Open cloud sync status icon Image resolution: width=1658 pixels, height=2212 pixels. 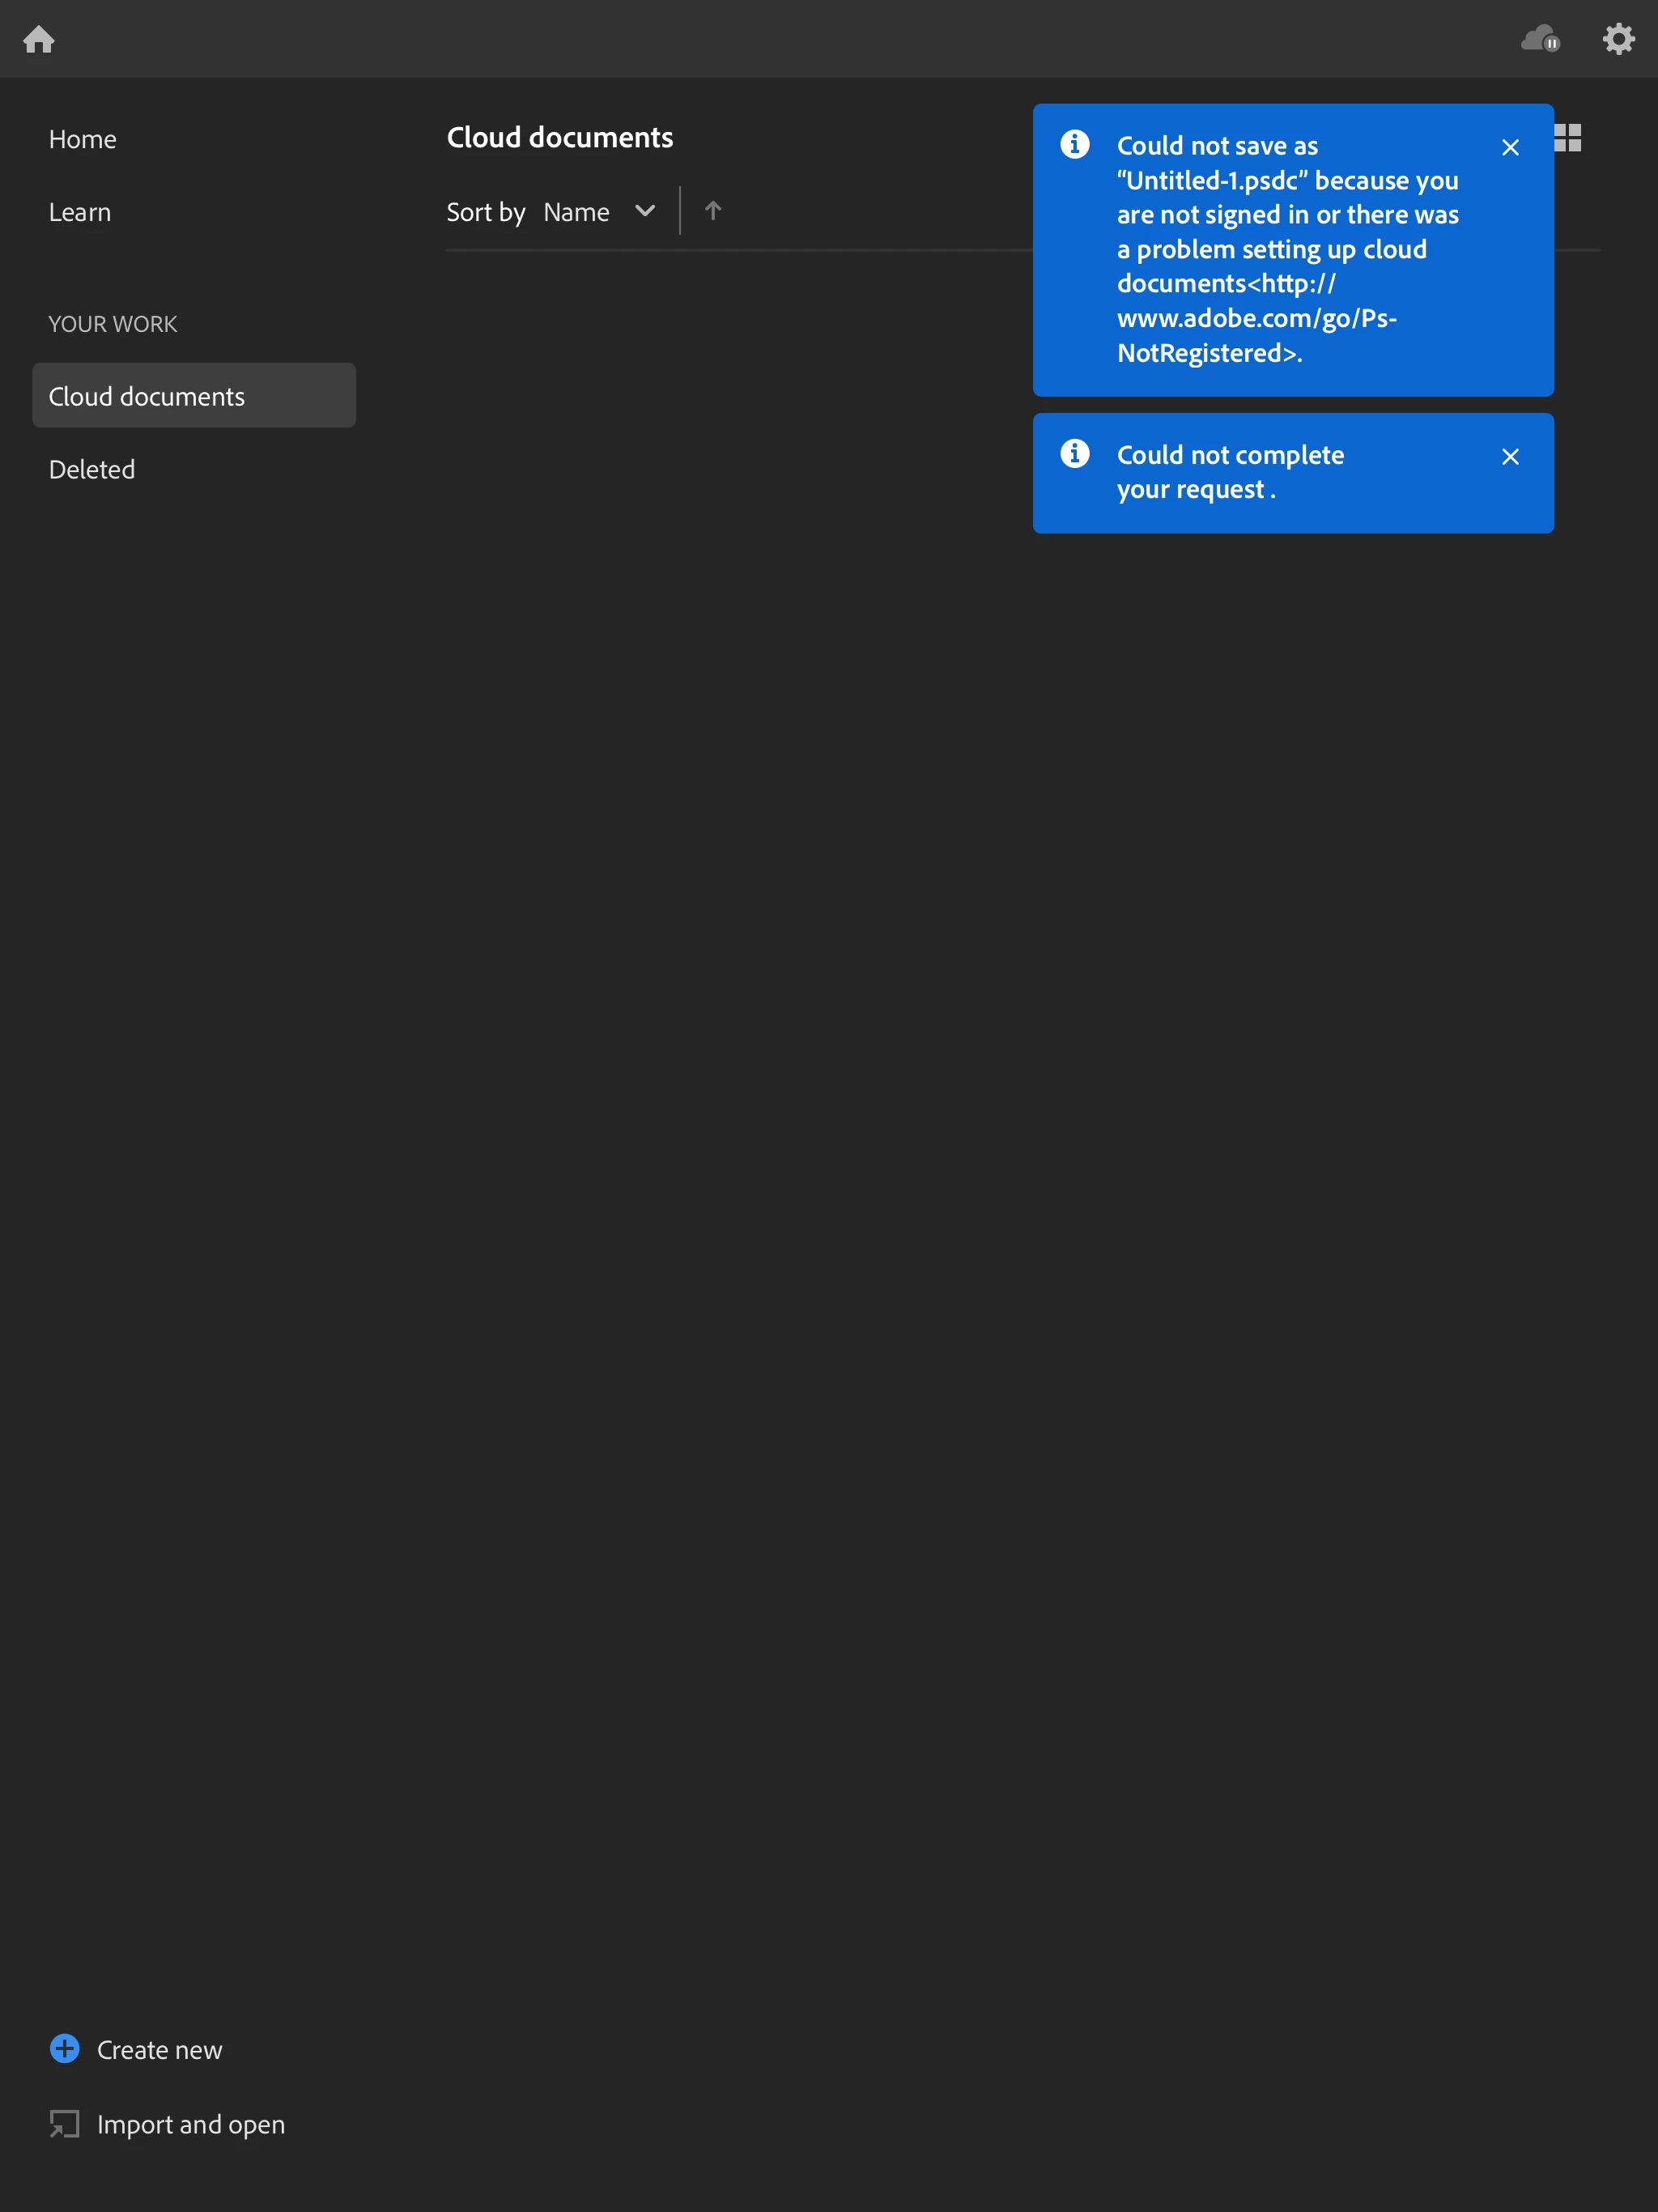(1539, 39)
